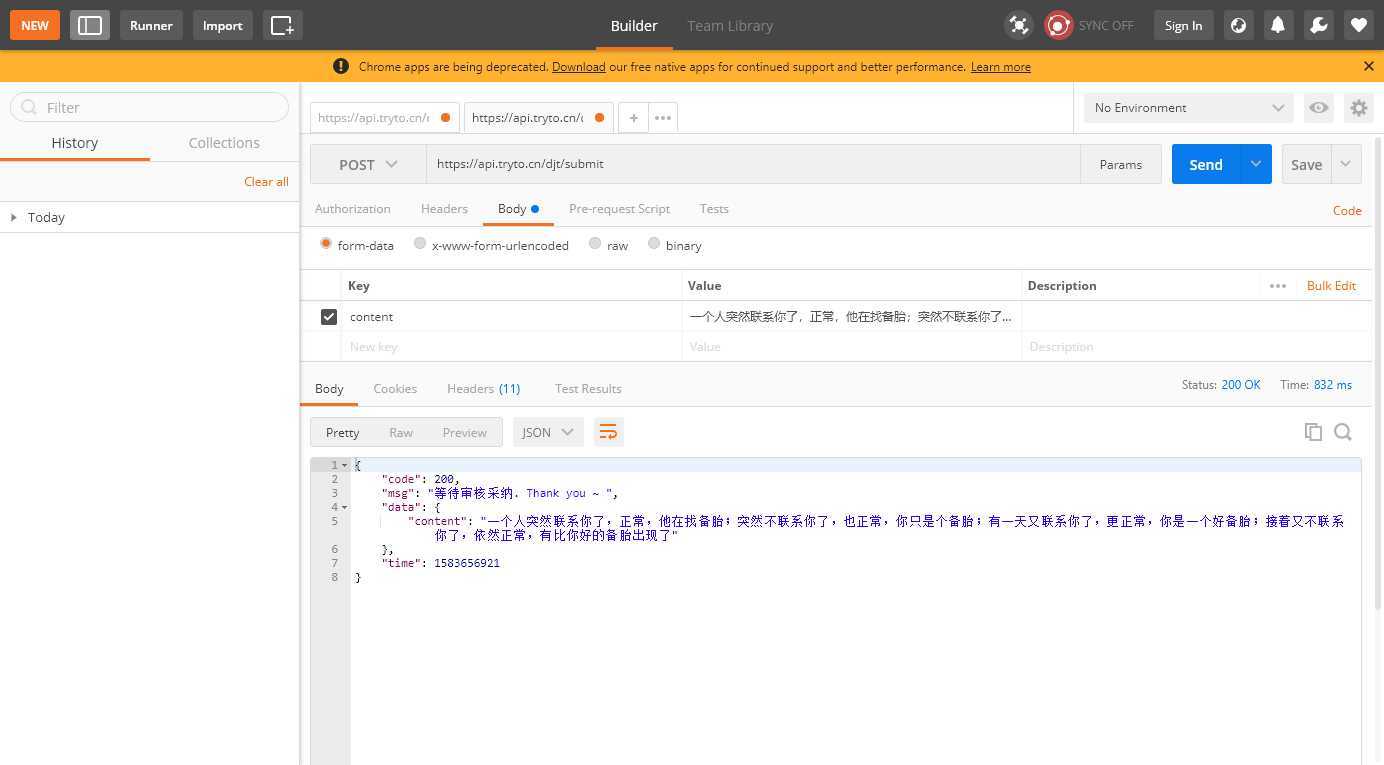Toggle the sidebar layout icon
The width and height of the screenshot is (1384, 765).
90,25
